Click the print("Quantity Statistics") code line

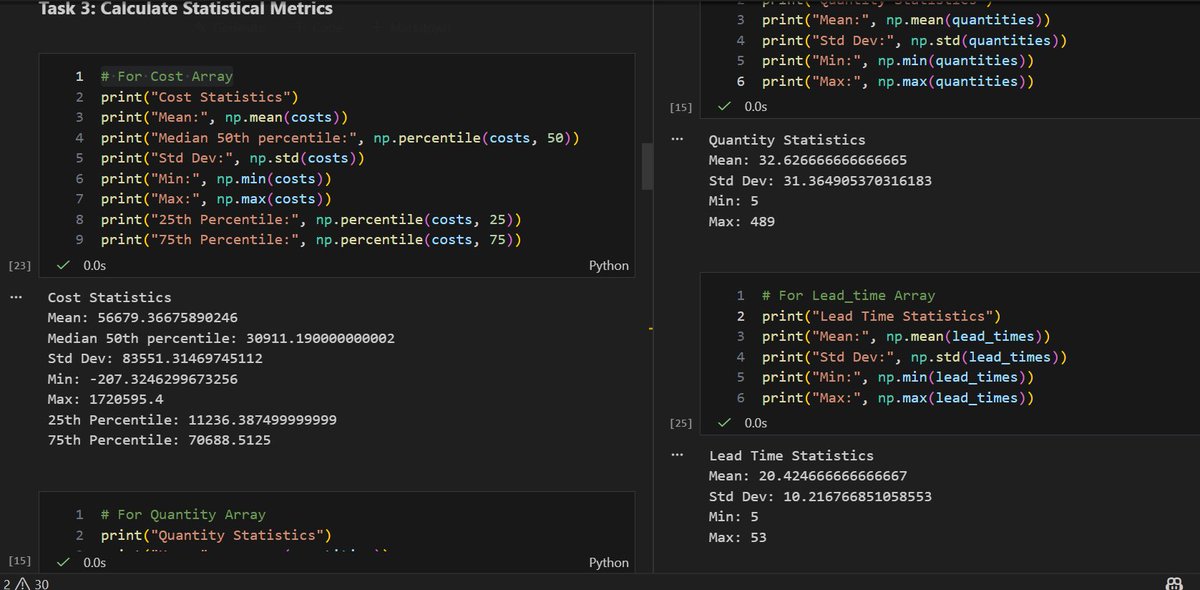tap(215, 535)
